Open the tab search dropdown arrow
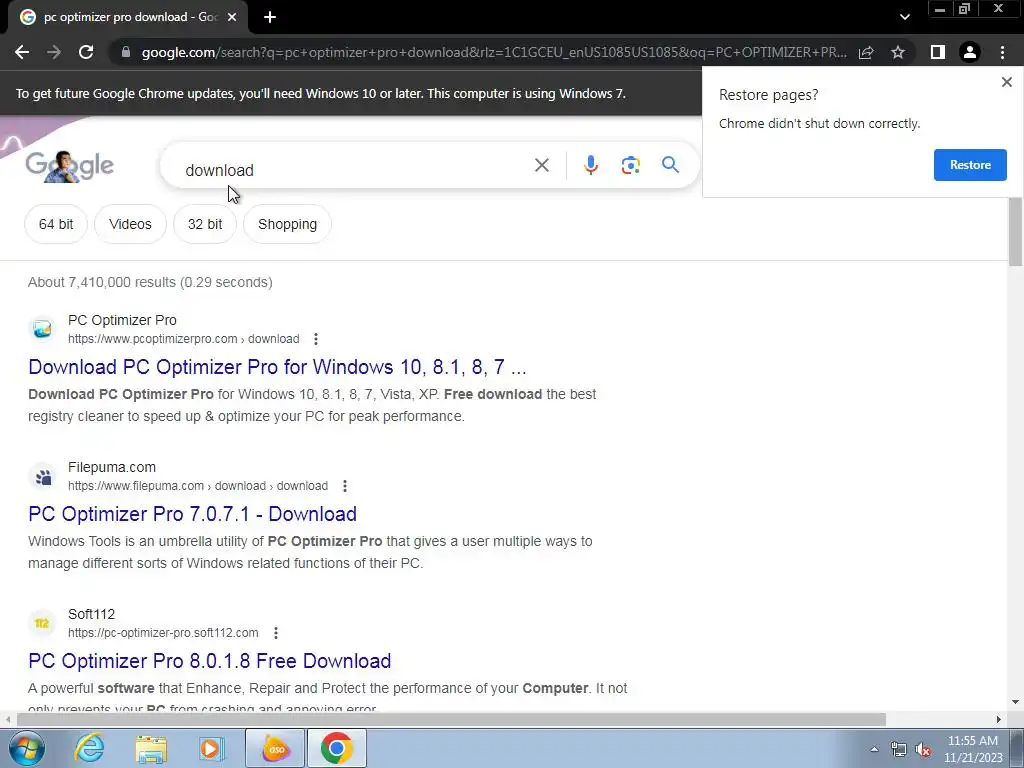Image resolution: width=1024 pixels, height=768 pixels. pos(904,17)
